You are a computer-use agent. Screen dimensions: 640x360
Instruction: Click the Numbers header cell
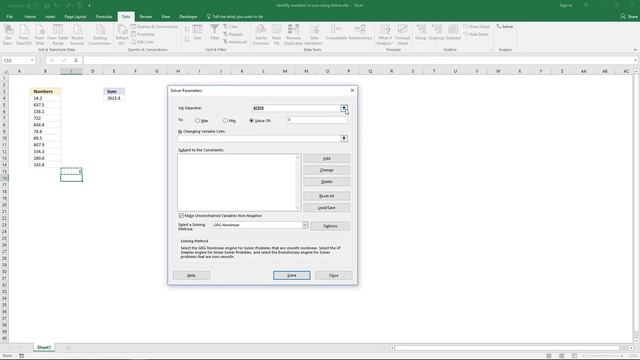pyautogui.click(x=45, y=91)
